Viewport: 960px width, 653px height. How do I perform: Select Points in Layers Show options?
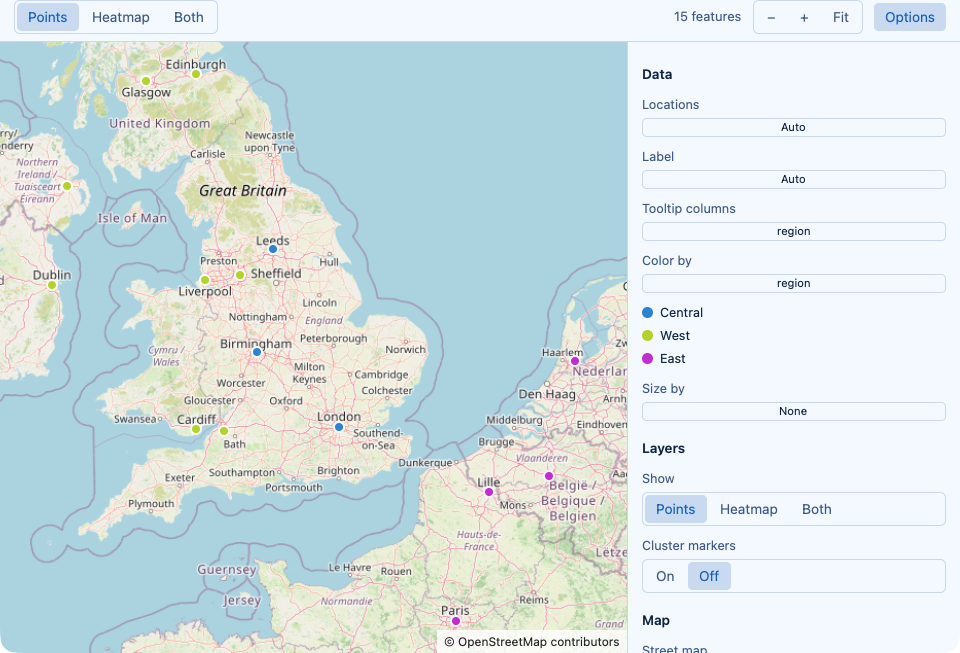[x=675, y=509]
